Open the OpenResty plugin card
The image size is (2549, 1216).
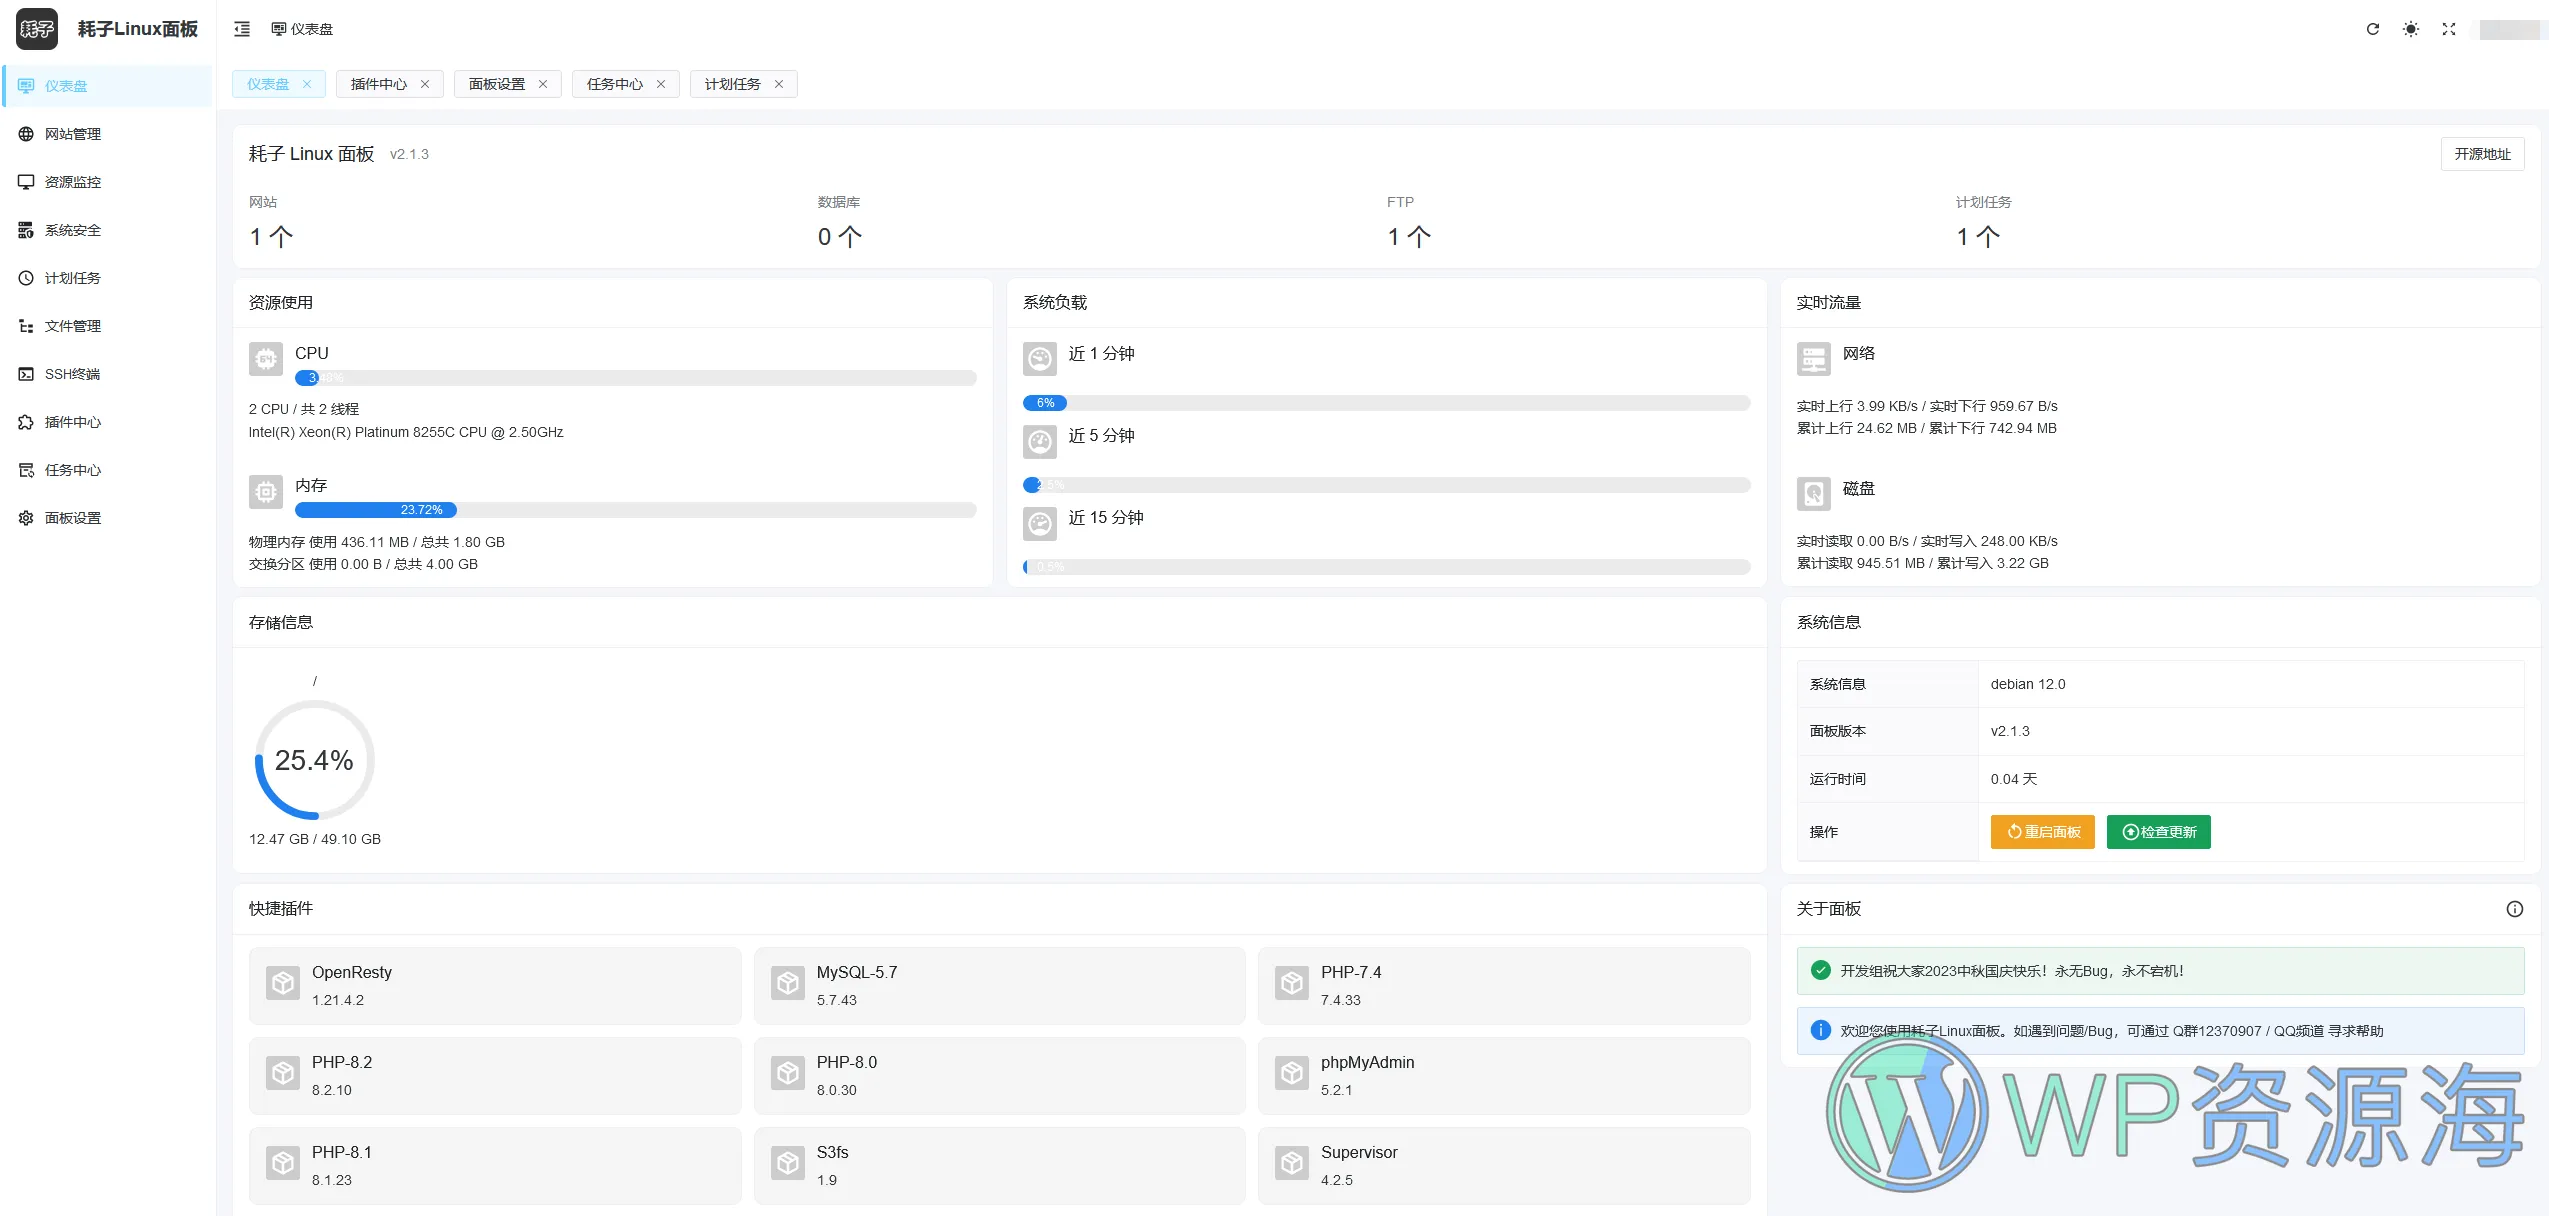495,986
